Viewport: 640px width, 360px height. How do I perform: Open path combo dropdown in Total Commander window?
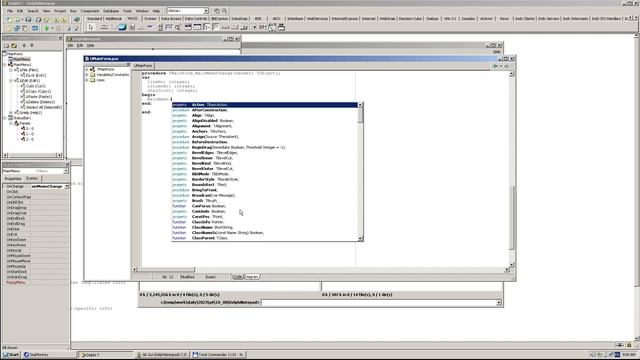[x=498, y=303]
